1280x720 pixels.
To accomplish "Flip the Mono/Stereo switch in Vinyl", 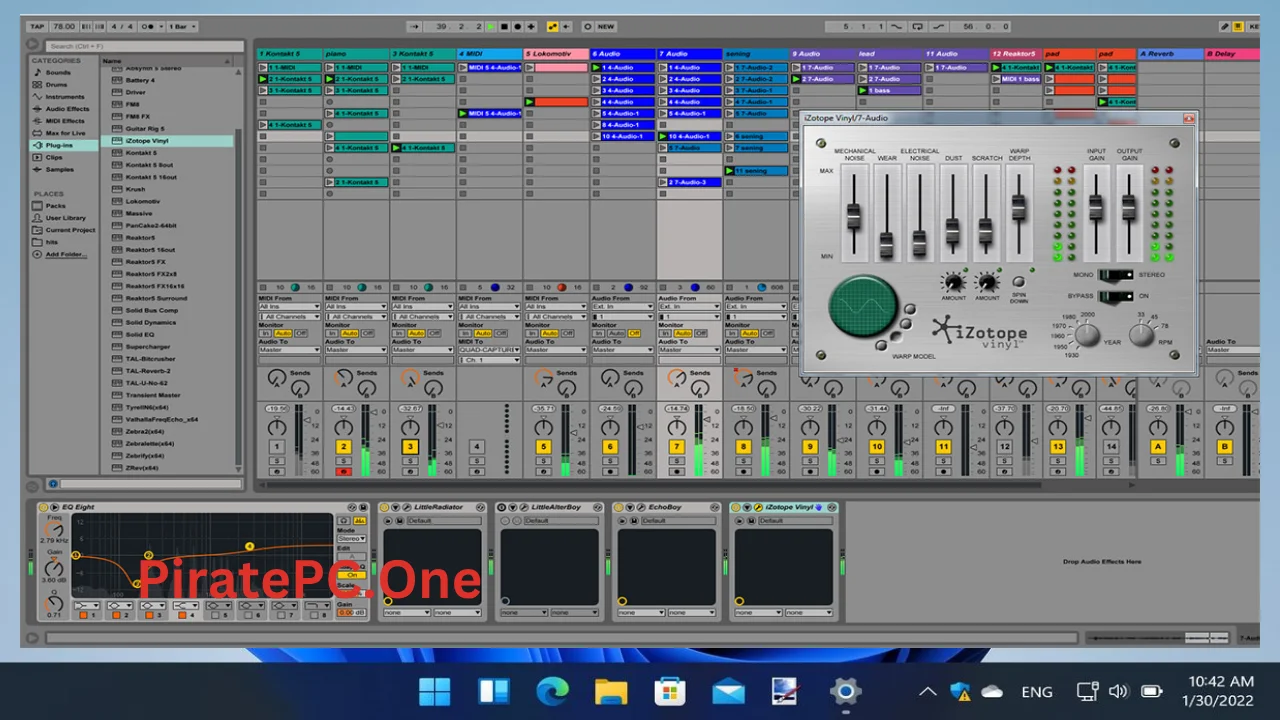I will coord(1115,275).
